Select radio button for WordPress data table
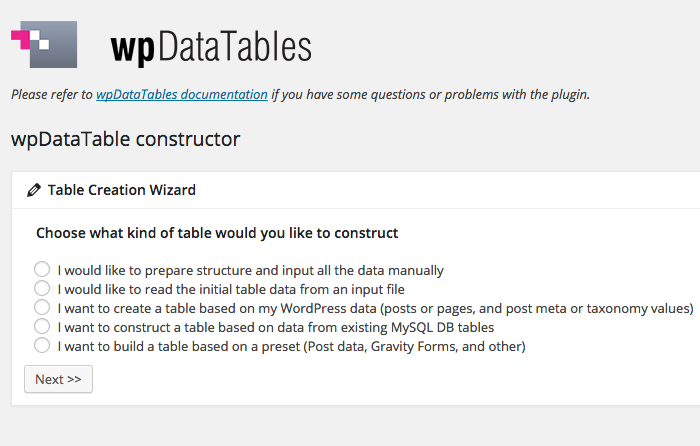 (x=42, y=307)
